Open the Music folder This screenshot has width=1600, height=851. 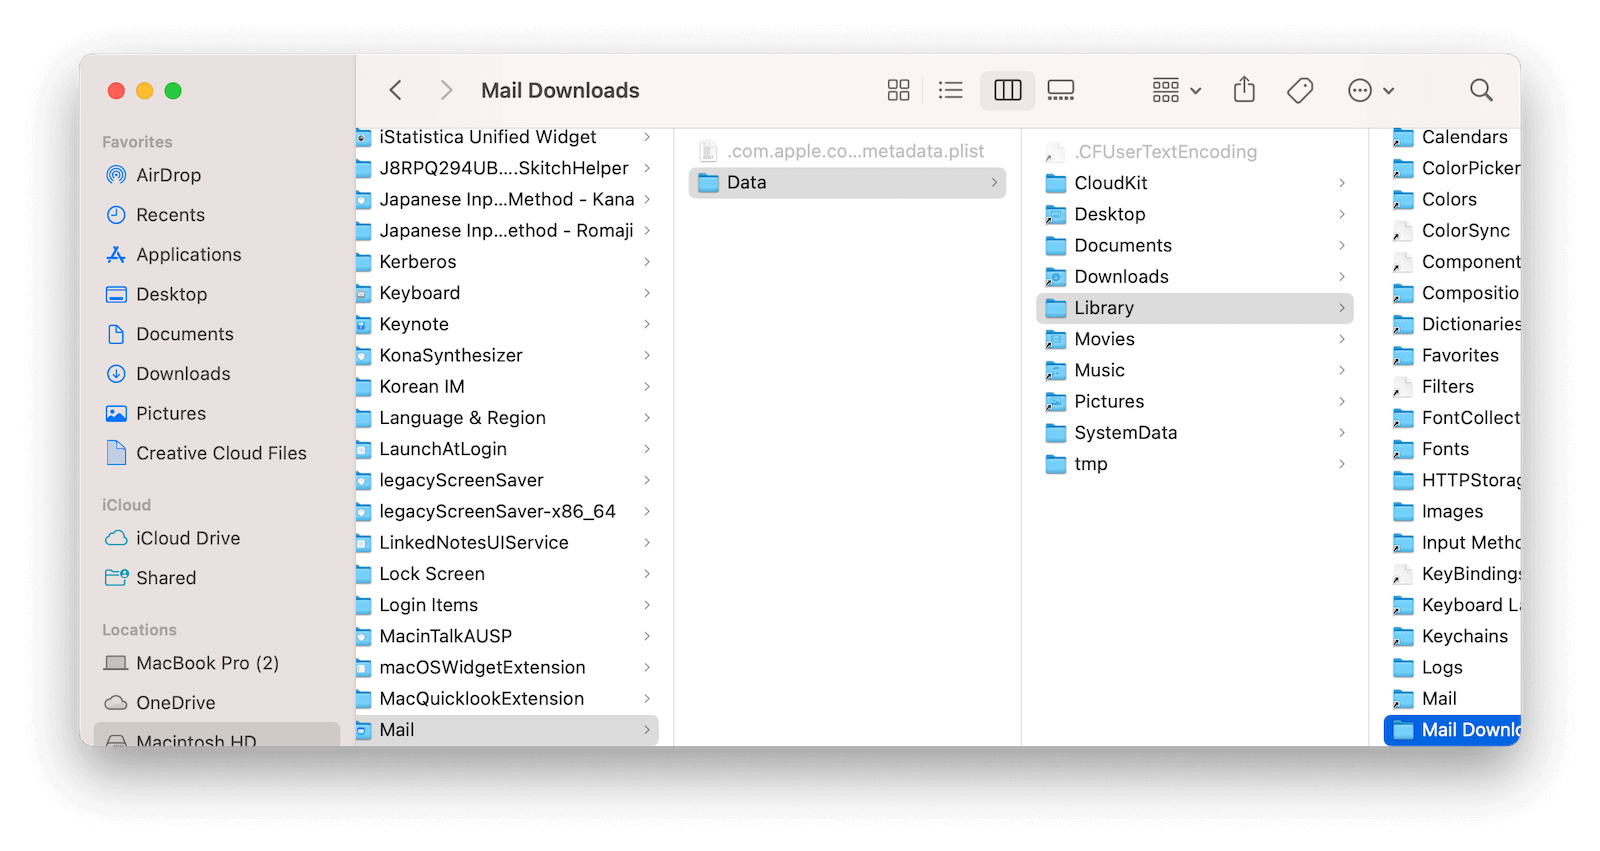click(1195, 371)
